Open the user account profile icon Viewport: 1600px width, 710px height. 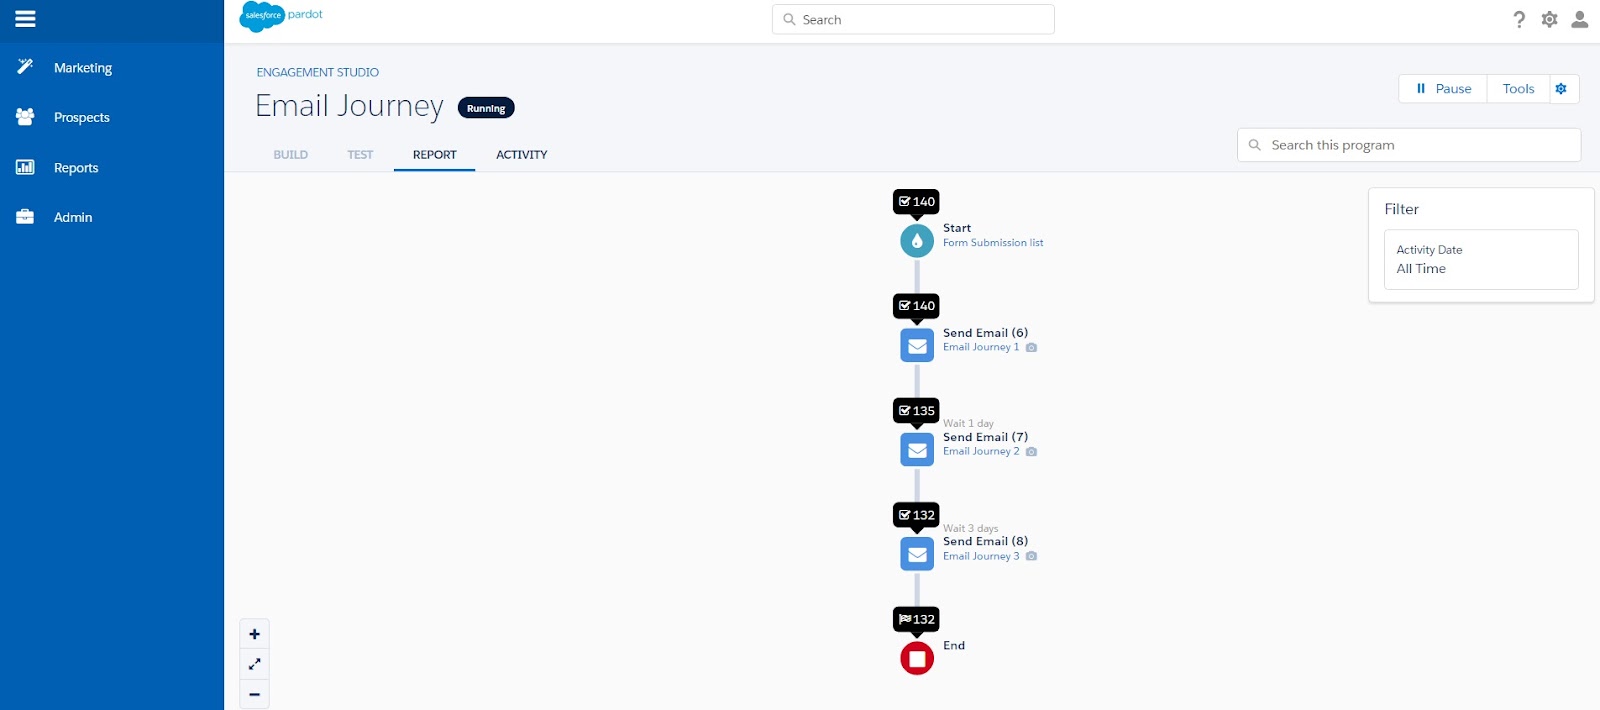[x=1580, y=19]
